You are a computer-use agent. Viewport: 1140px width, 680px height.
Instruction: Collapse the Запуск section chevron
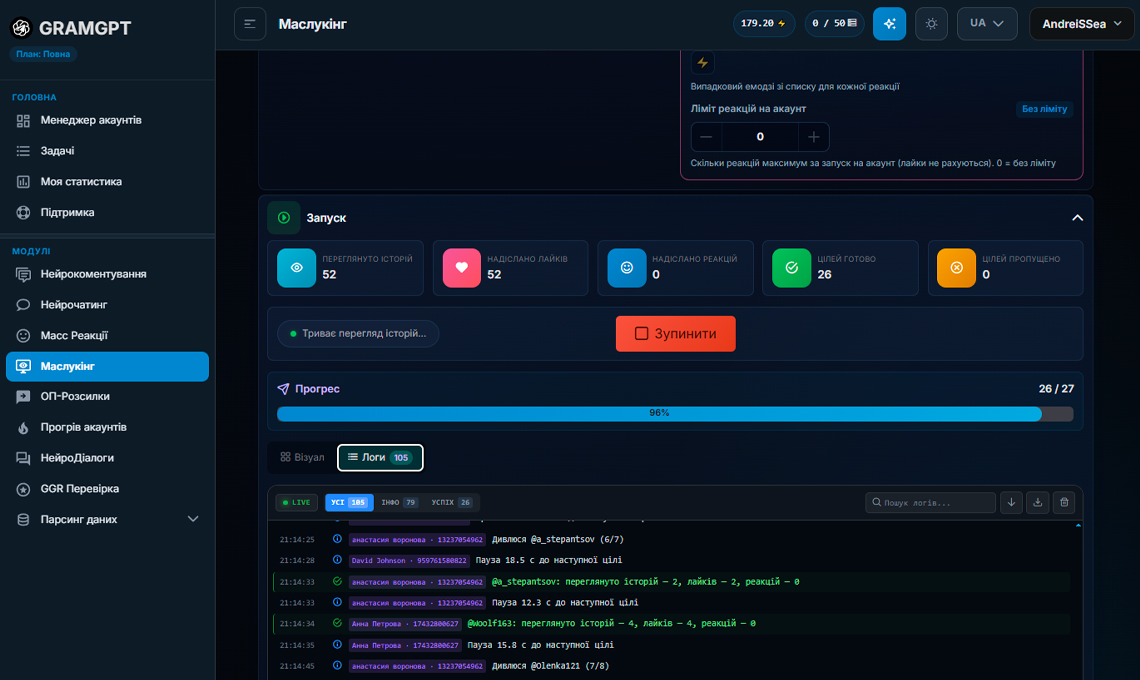(x=1077, y=217)
